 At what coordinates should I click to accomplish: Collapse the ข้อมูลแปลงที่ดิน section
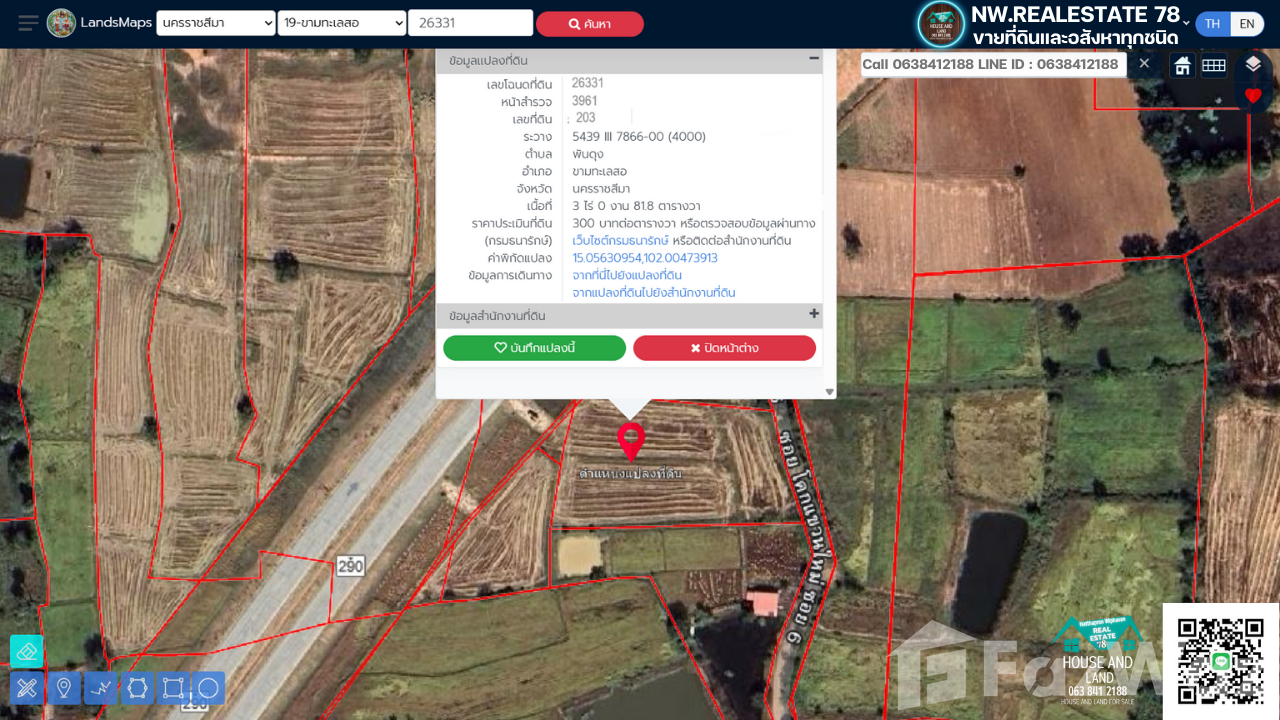(814, 60)
